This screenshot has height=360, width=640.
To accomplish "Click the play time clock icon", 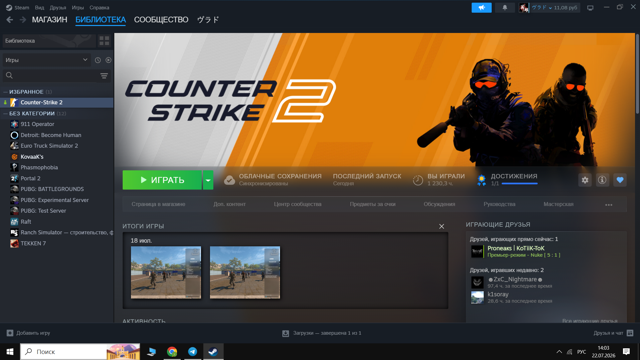I will (418, 180).
